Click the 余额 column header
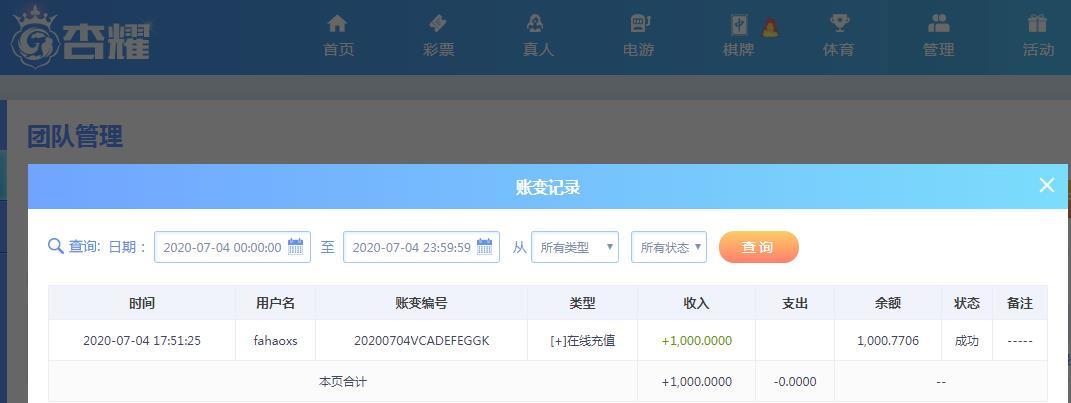 pyautogui.click(x=888, y=303)
